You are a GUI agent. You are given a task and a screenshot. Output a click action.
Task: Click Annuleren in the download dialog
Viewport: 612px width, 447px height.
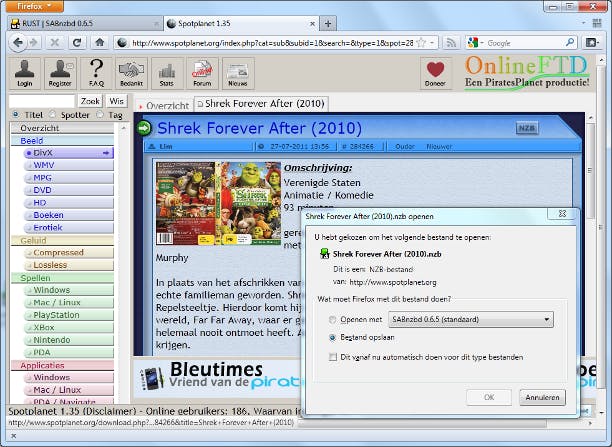pos(542,397)
